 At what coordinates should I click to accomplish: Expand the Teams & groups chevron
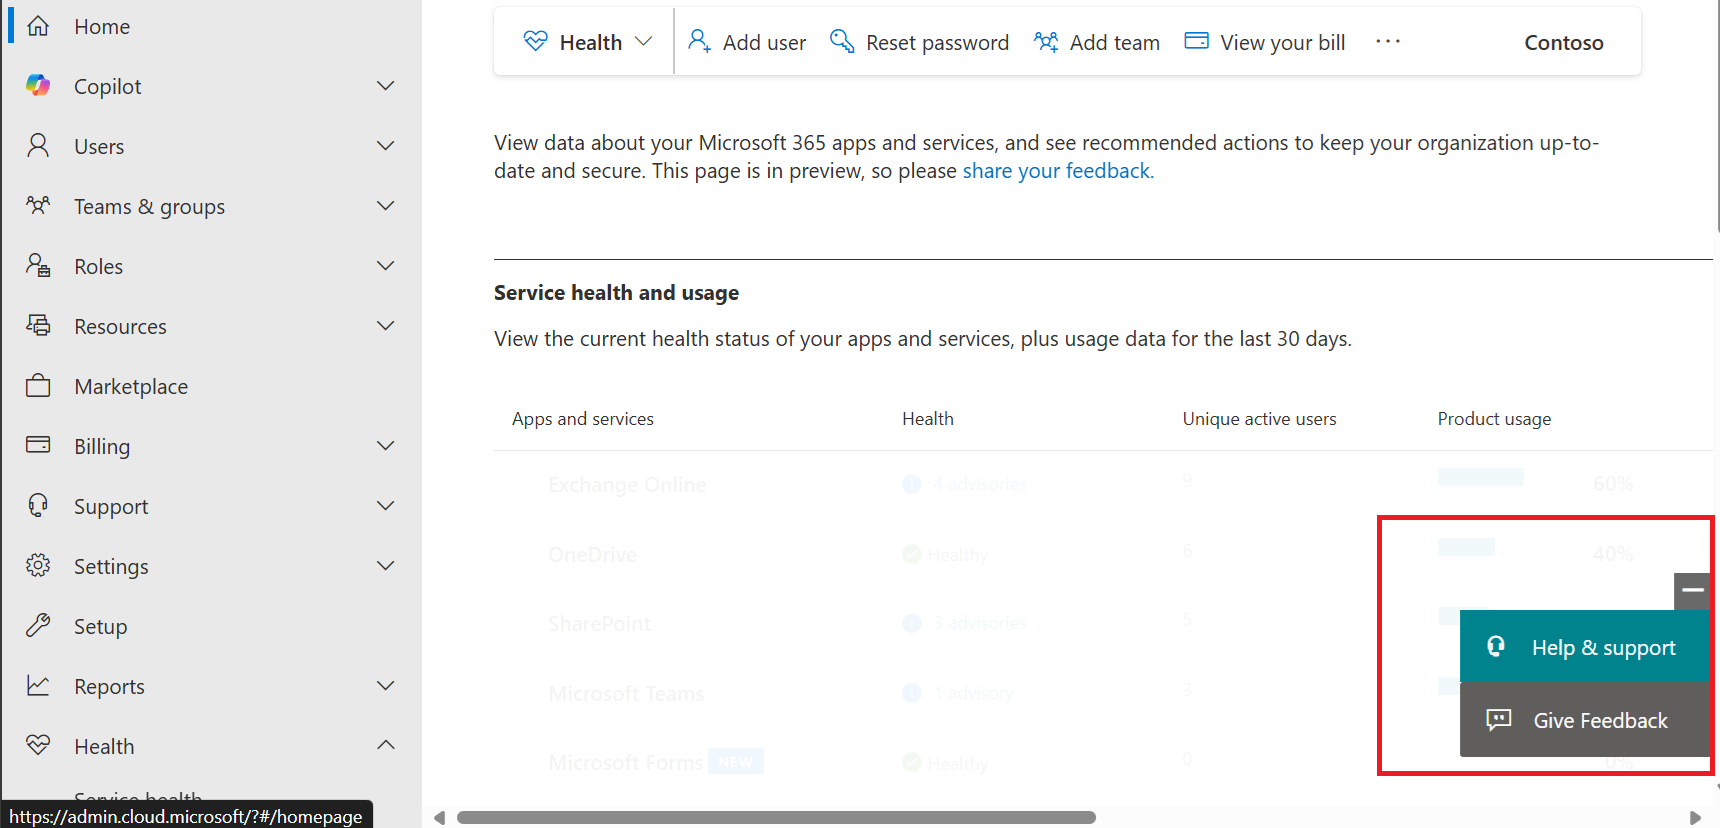coord(385,206)
